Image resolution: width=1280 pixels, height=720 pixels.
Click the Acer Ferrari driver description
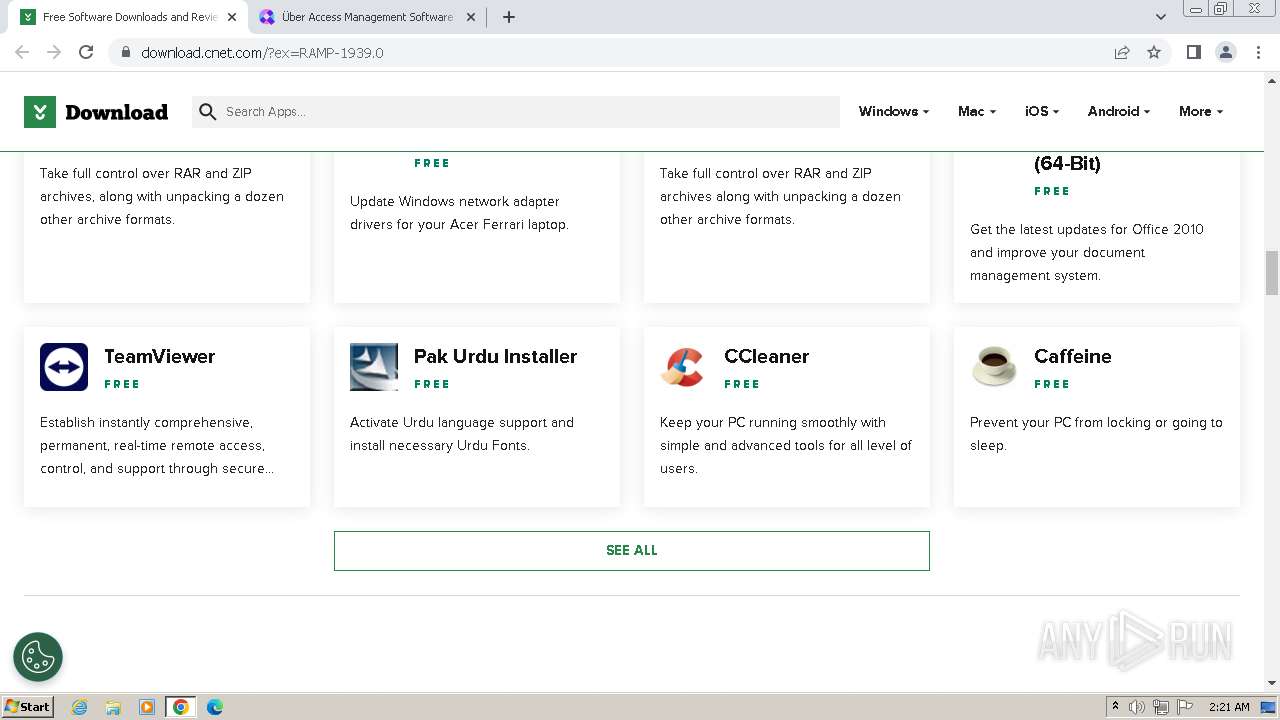coord(459,213)
